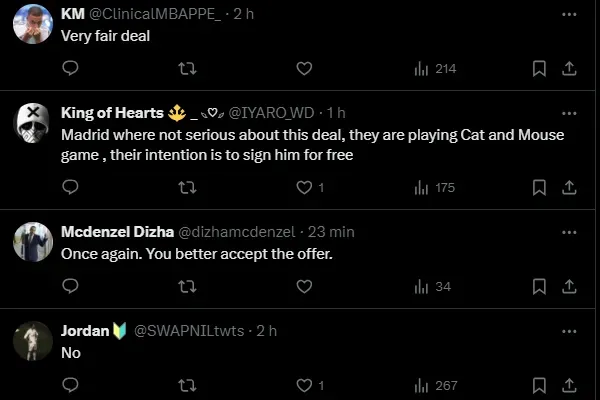Like KM's "Very fair deal" tweet

point(304,68)
